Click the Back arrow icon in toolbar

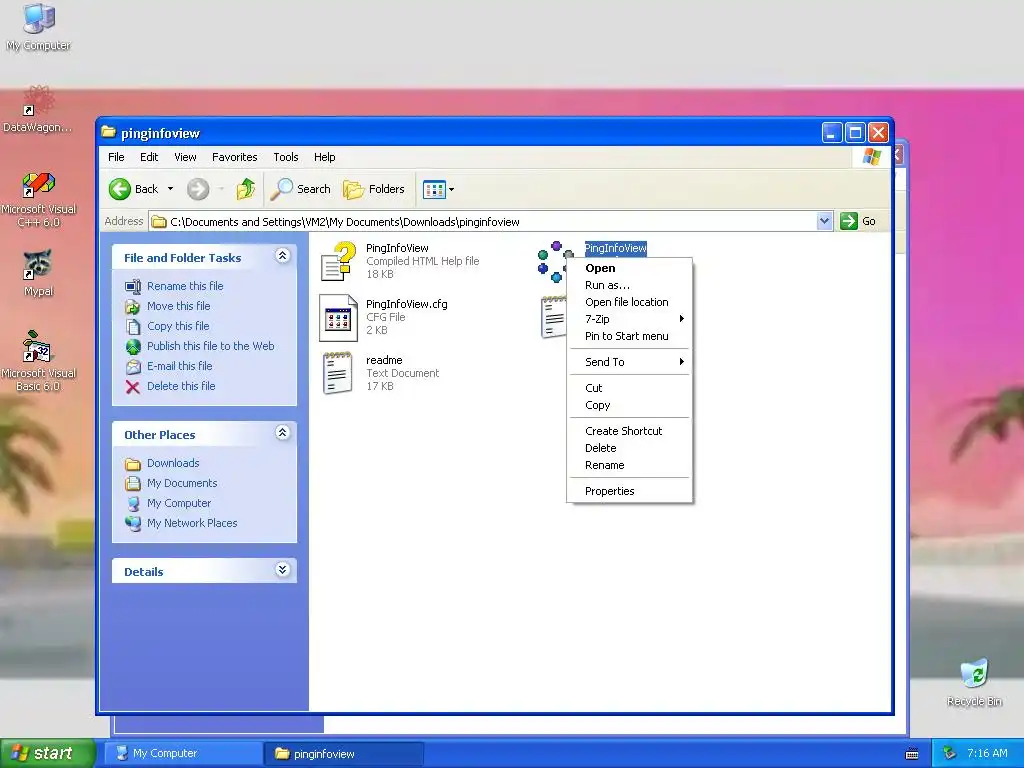pyautogui.click(x=120, y=189)
